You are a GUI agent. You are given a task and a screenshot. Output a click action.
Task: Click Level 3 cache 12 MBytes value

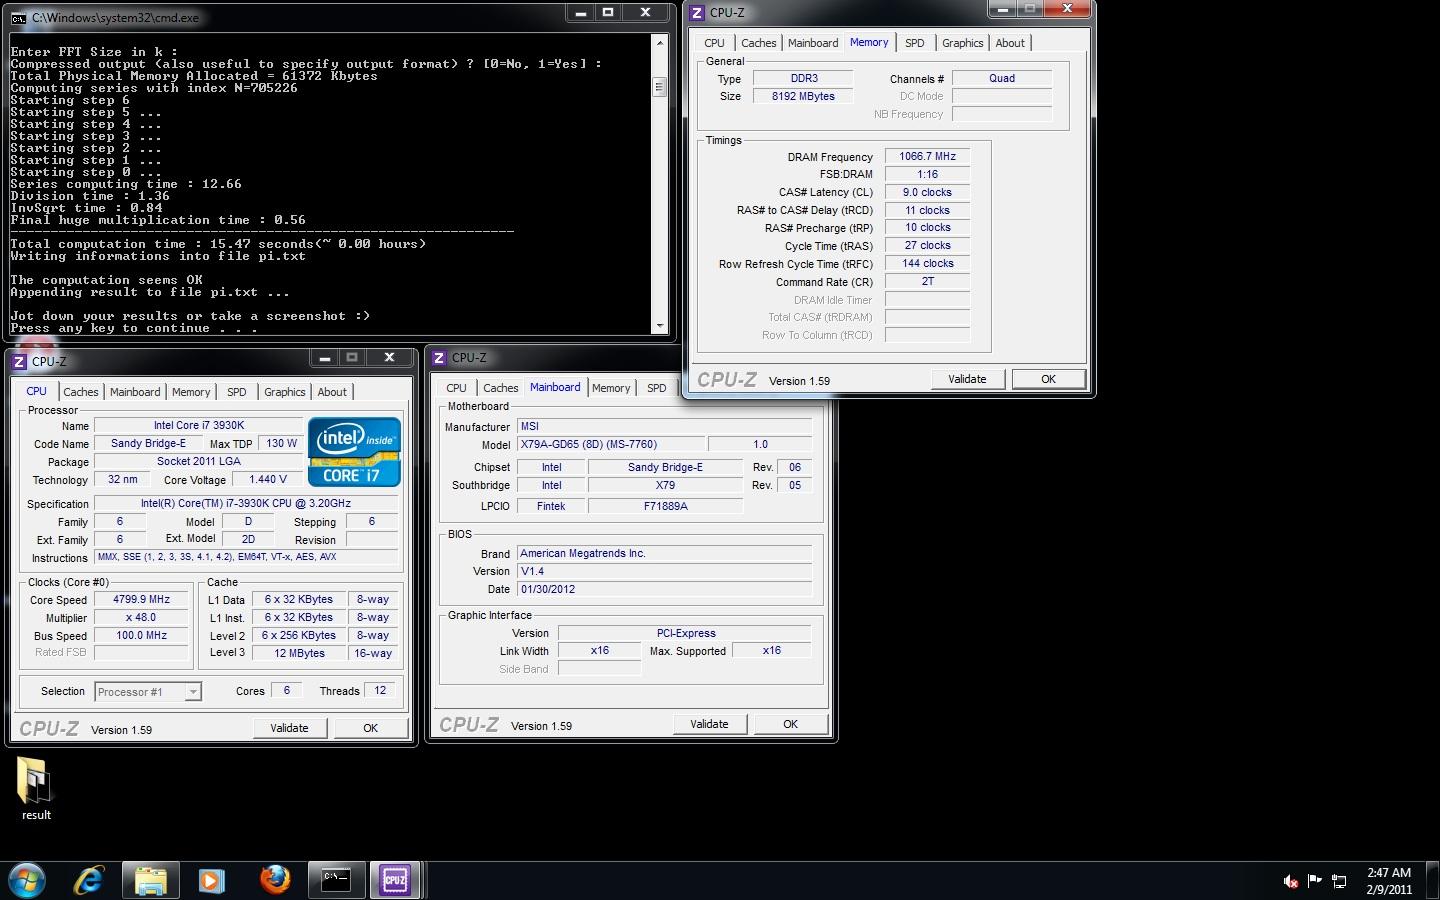(x=300, y=653)
